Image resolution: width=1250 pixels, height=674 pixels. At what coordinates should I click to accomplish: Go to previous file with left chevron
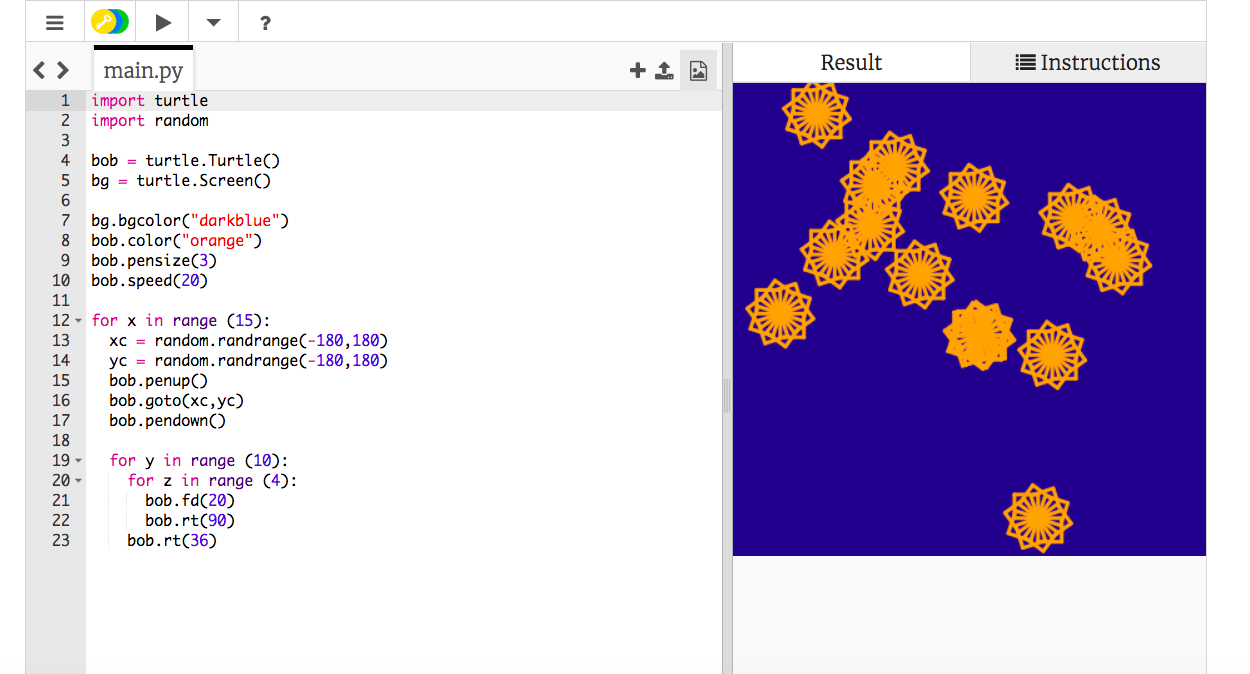pyautogui.click(x=40, y=70)
